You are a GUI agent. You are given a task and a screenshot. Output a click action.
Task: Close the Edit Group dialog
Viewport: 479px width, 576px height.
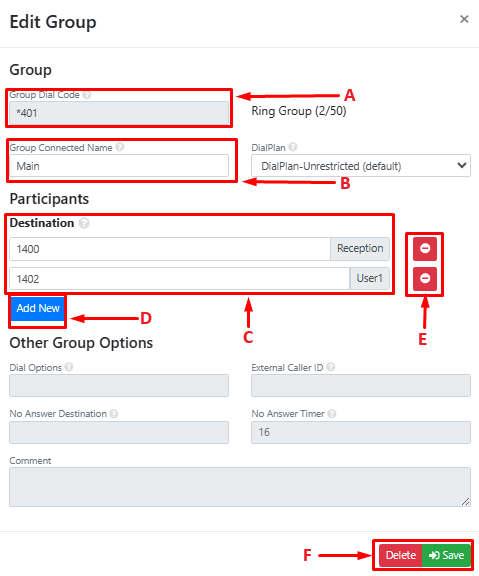[x=464, y=19]
